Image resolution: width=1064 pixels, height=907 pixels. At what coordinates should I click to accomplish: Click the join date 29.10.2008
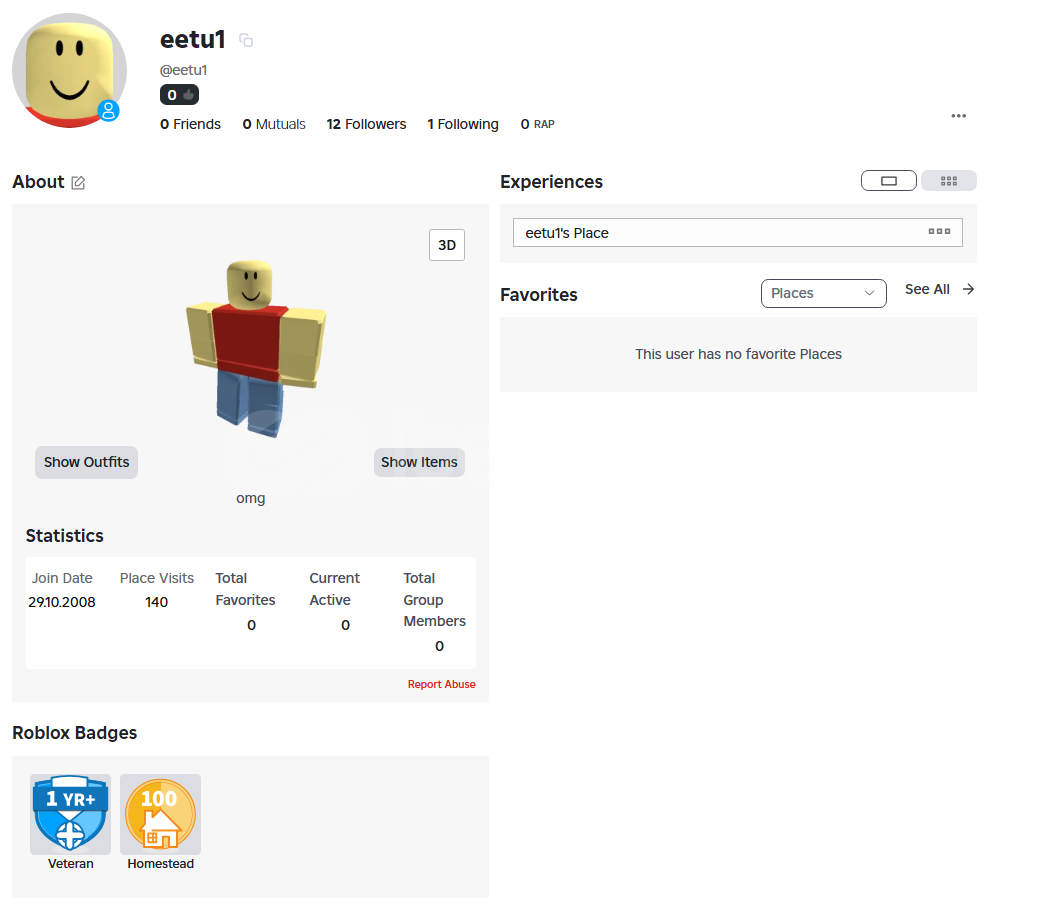(62, 602)
